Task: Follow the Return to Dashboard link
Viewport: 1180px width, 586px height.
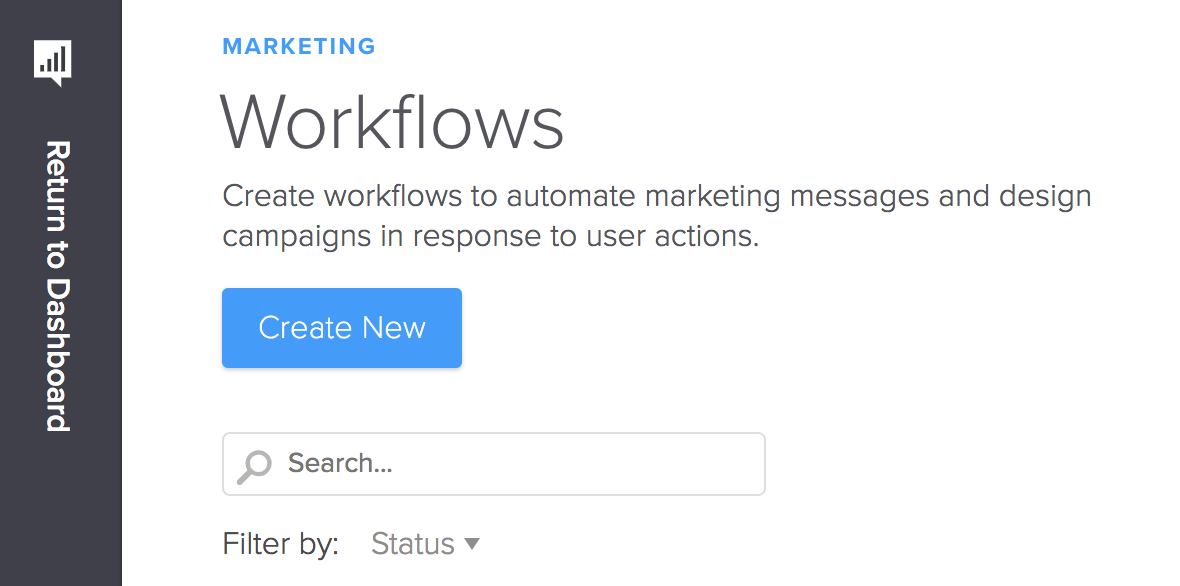Action: point(59,285)
